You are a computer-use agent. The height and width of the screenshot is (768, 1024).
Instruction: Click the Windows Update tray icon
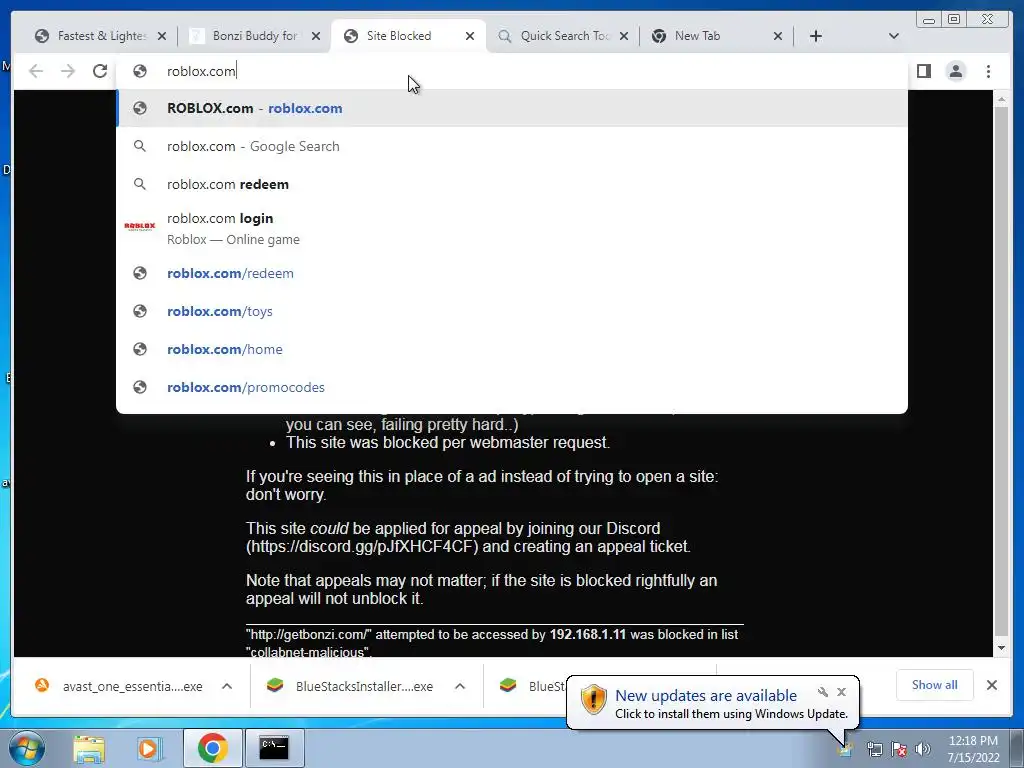pyautogui.click(x=845, y=750)
